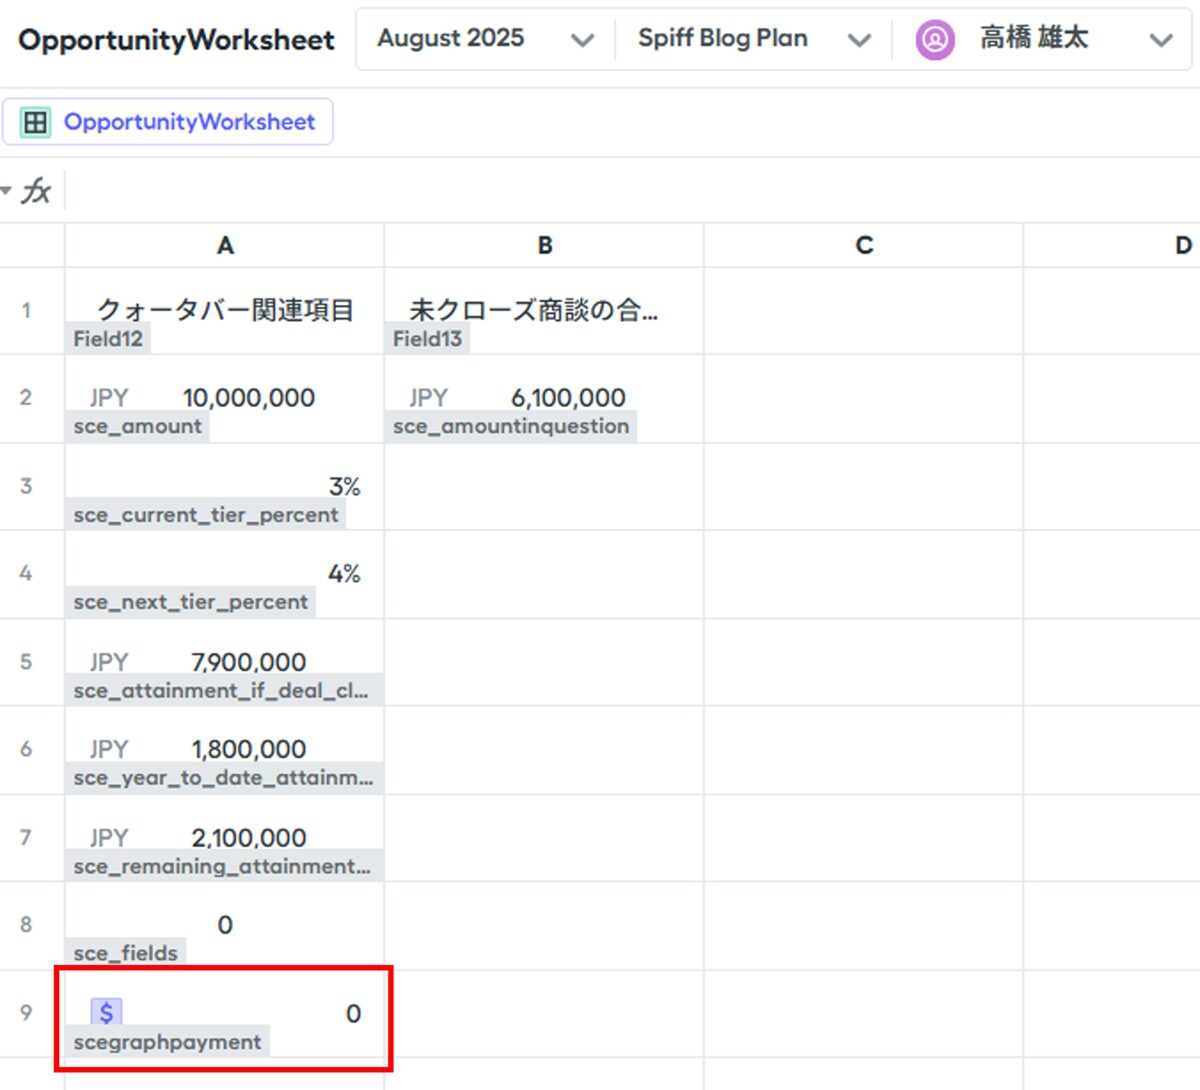Select column D header
This screenshot has height=1090, width=1200.
(x=1112, y=245)
